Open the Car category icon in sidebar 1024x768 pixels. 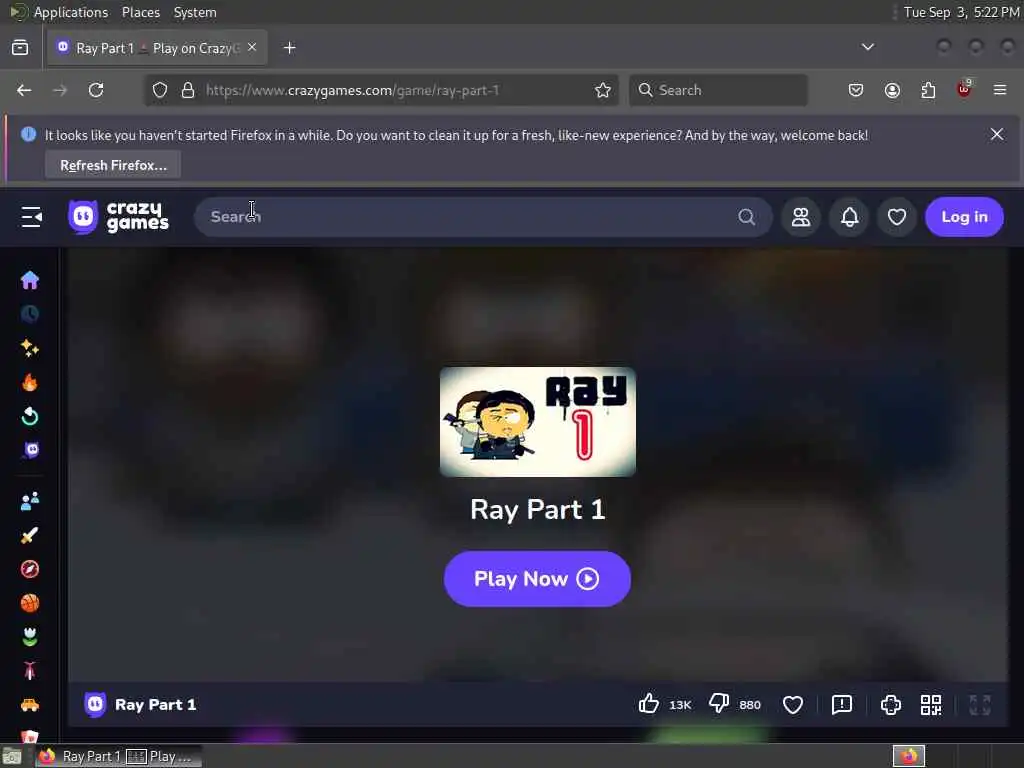pos(29,705)
